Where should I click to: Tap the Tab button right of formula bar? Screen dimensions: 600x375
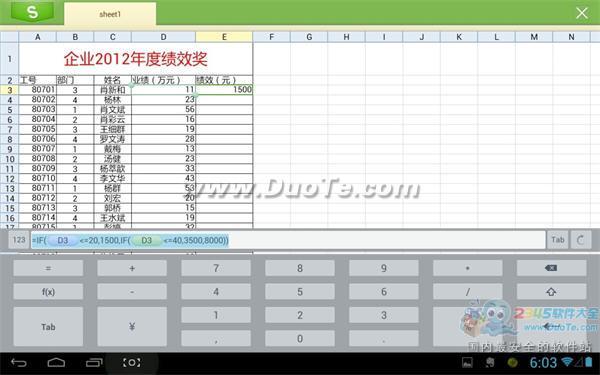coord(558,240)
